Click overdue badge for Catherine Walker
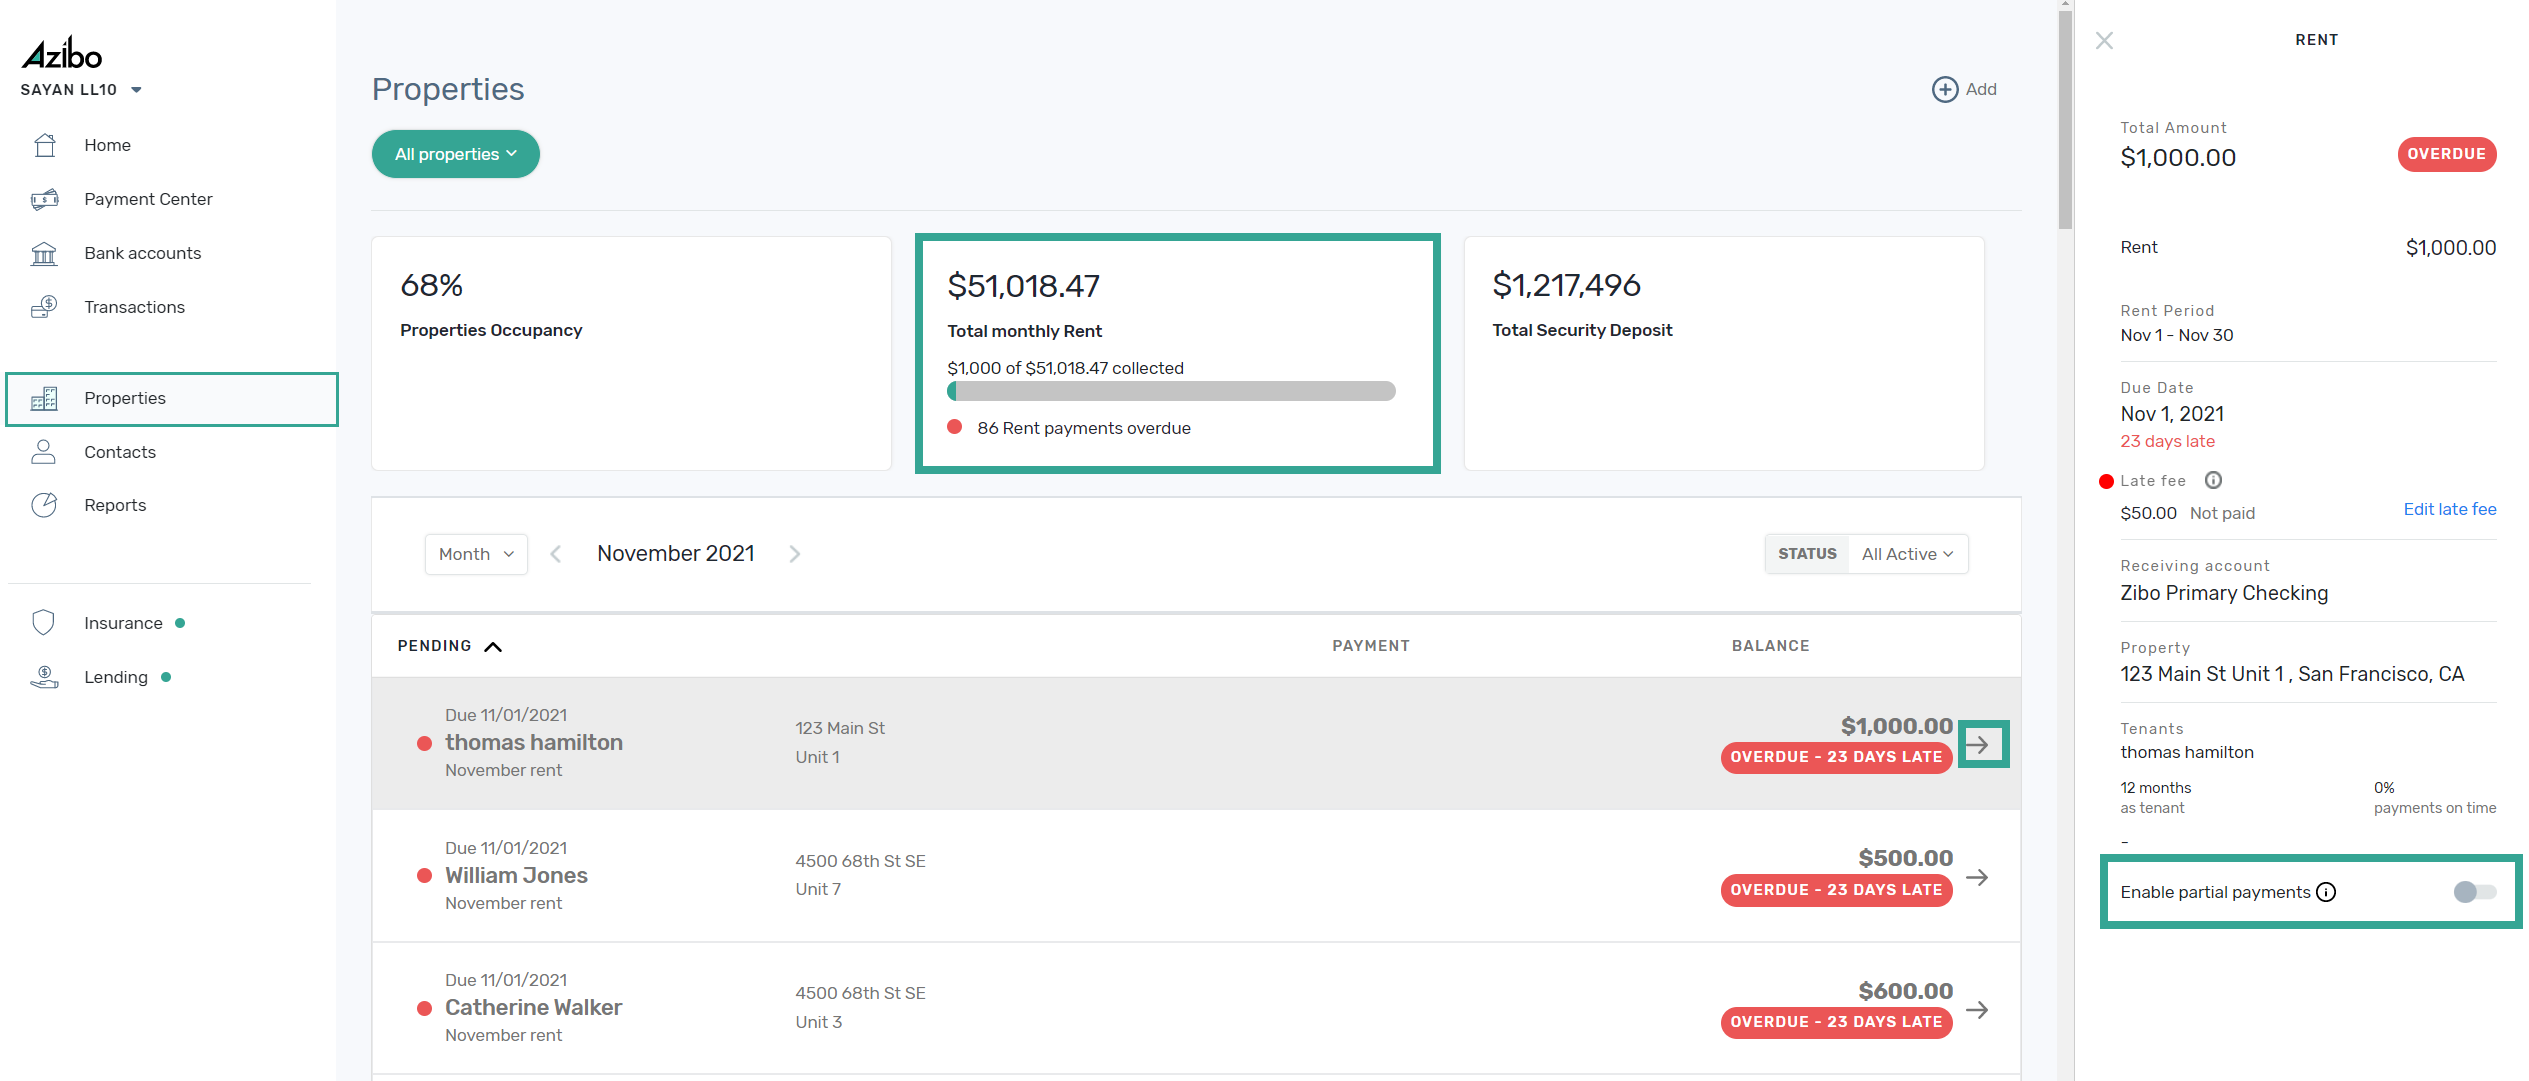Image resolution: width=2529 pixels, height=1081 pixels. [1836, 1022]
